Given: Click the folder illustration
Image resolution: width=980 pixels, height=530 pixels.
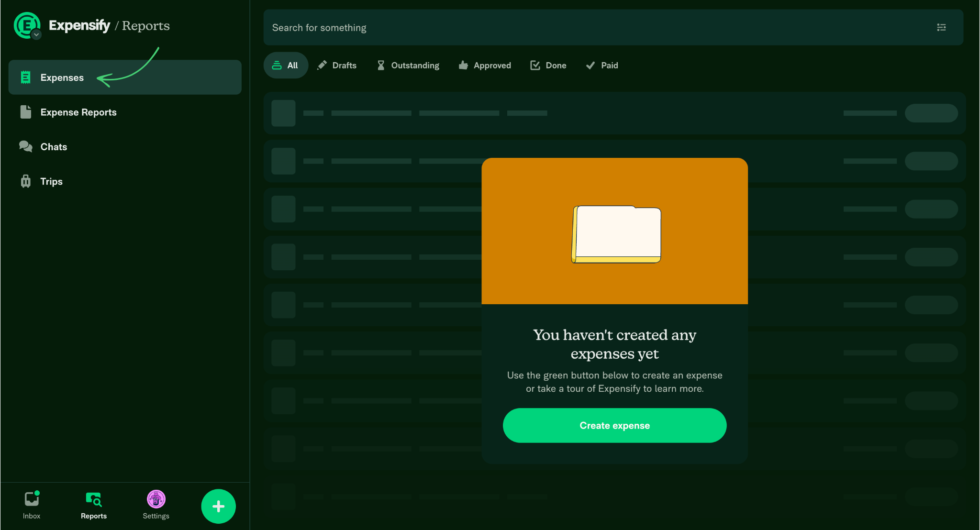Looking at the screenshot, I should [x=616, y=234].
